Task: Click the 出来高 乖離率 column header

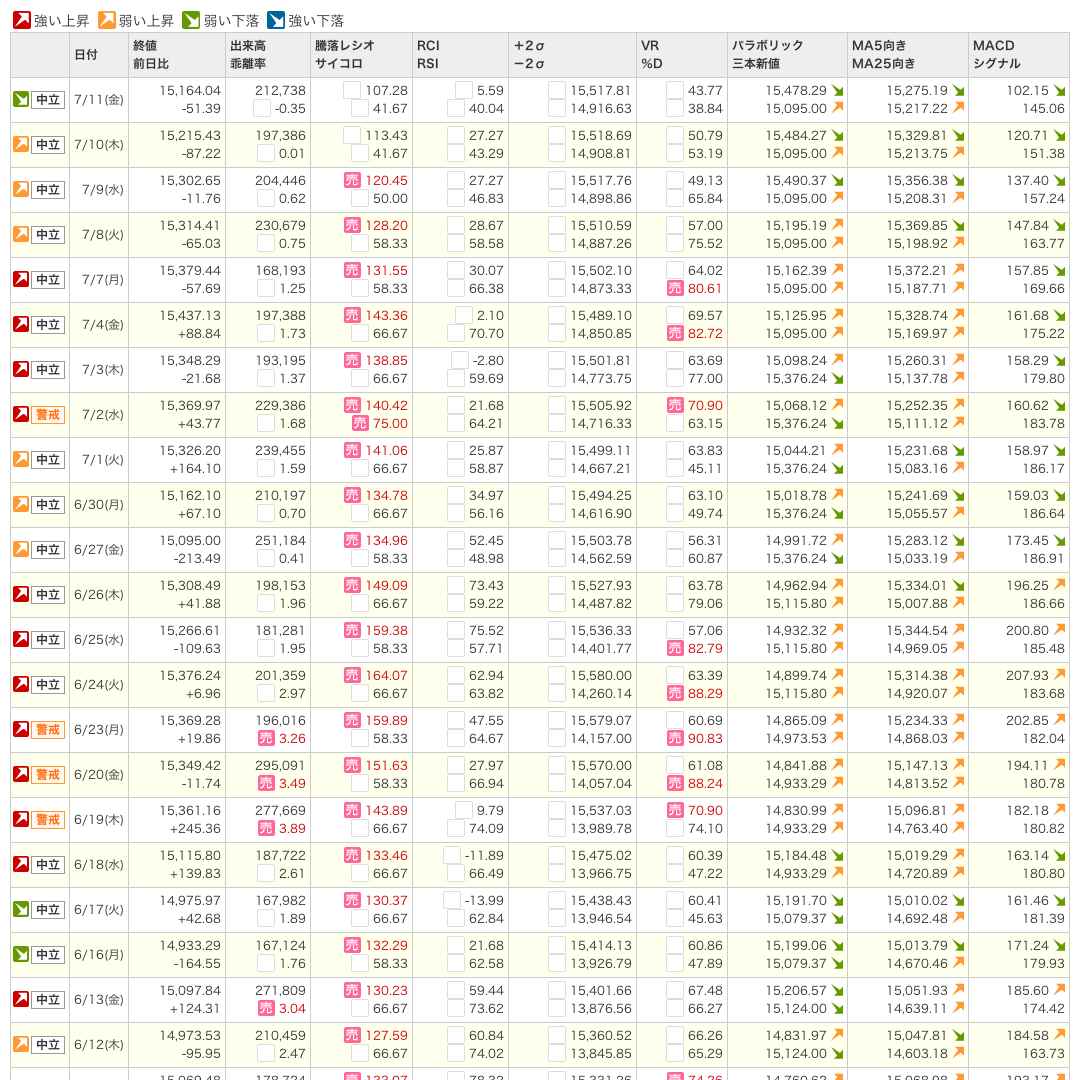Action: click(268, 54)
